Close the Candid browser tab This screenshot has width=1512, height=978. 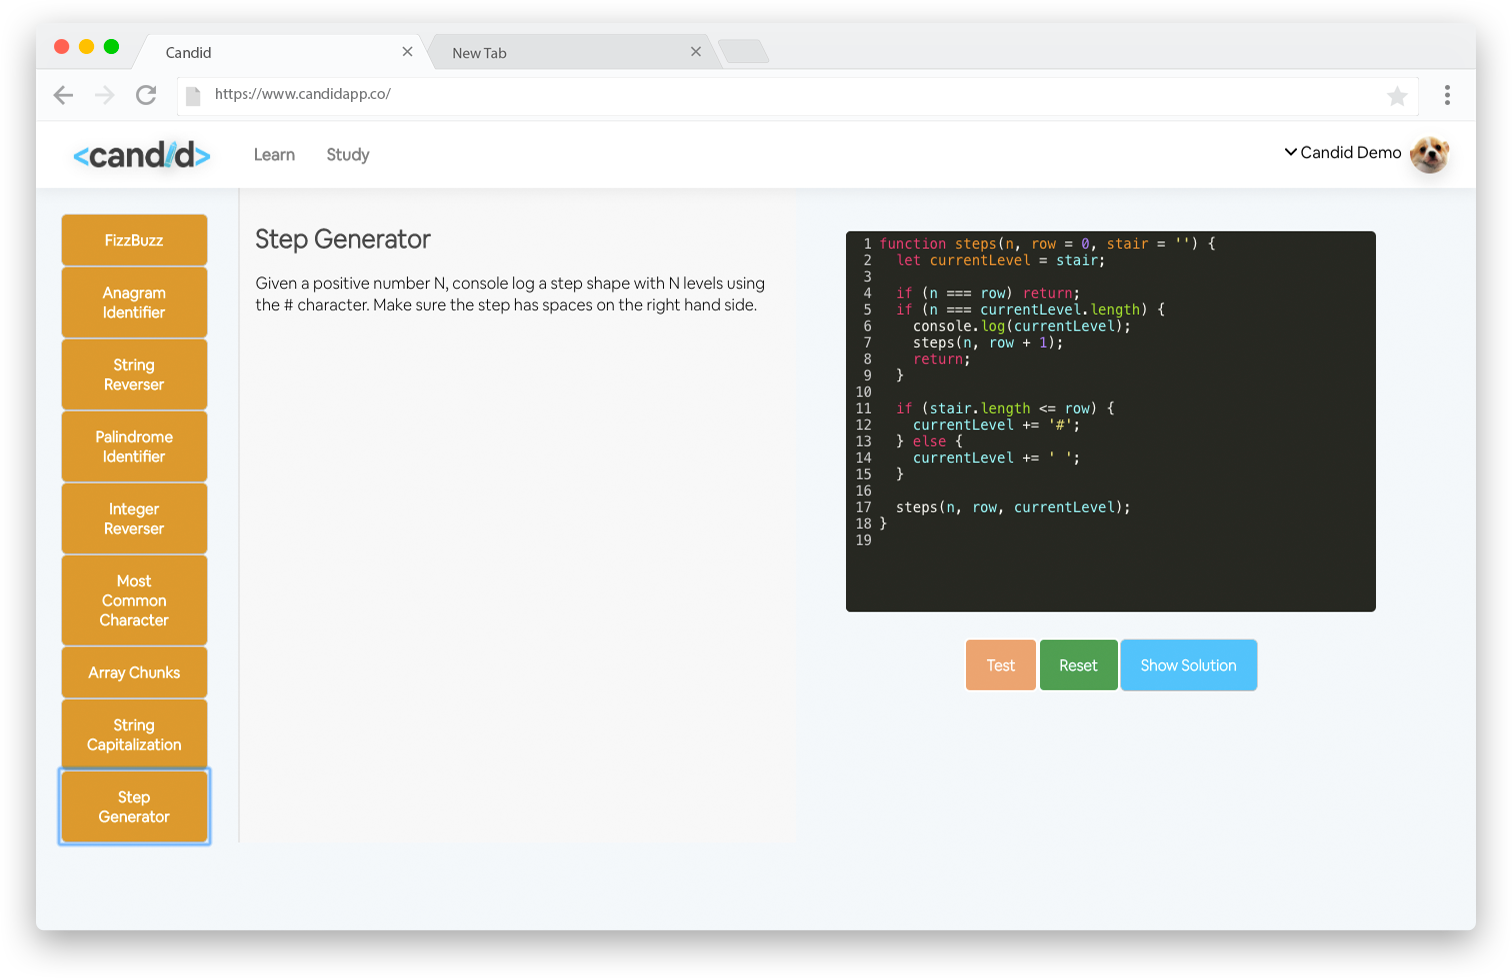point(407,52)
